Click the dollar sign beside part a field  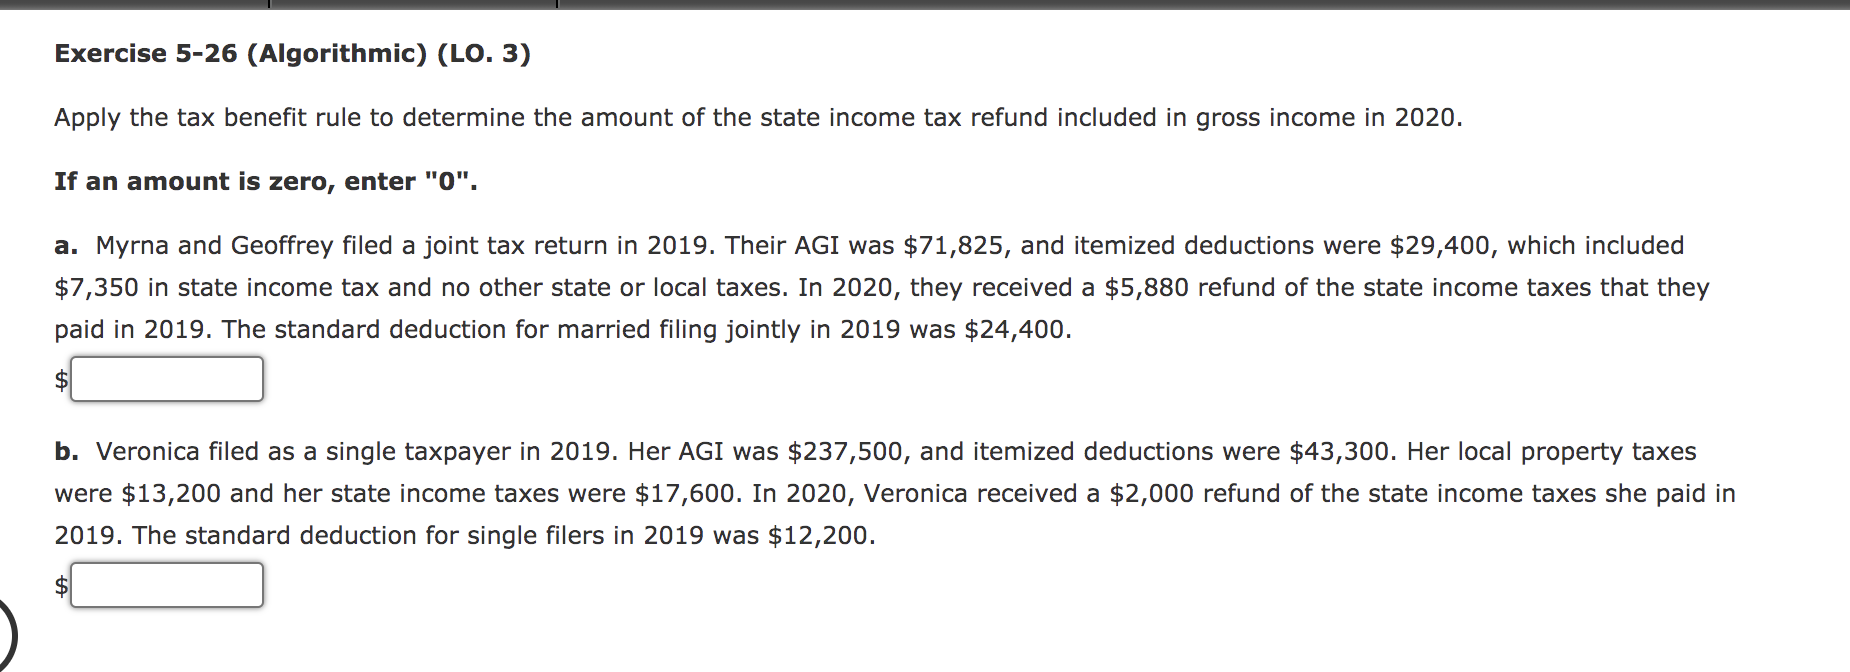[61, 379]
